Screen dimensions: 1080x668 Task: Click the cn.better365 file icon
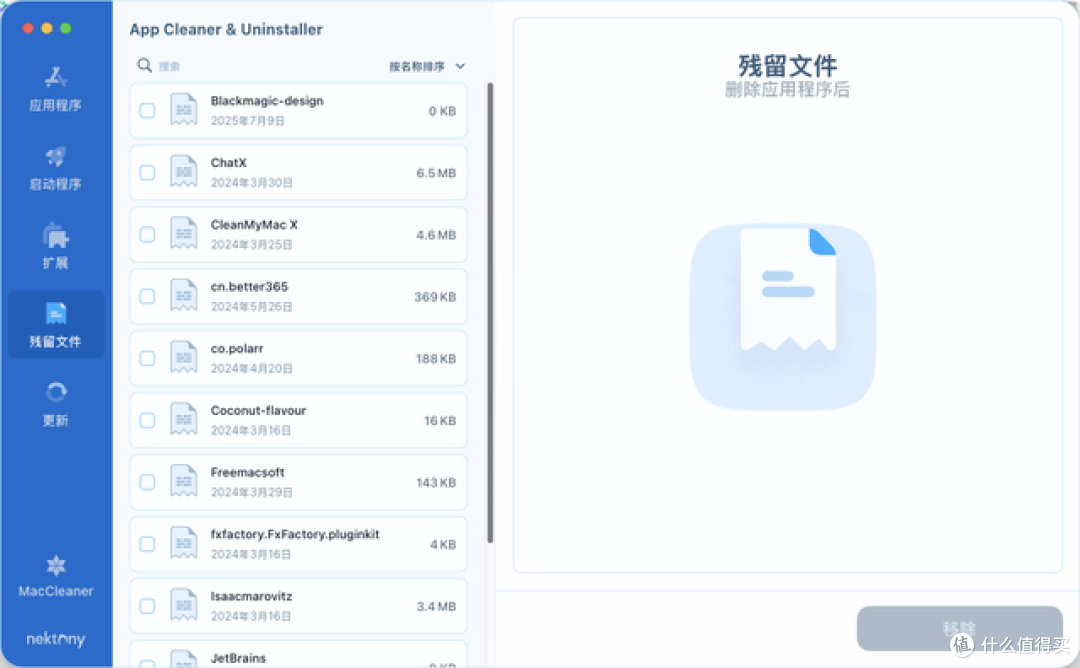[x=183, y=296]
